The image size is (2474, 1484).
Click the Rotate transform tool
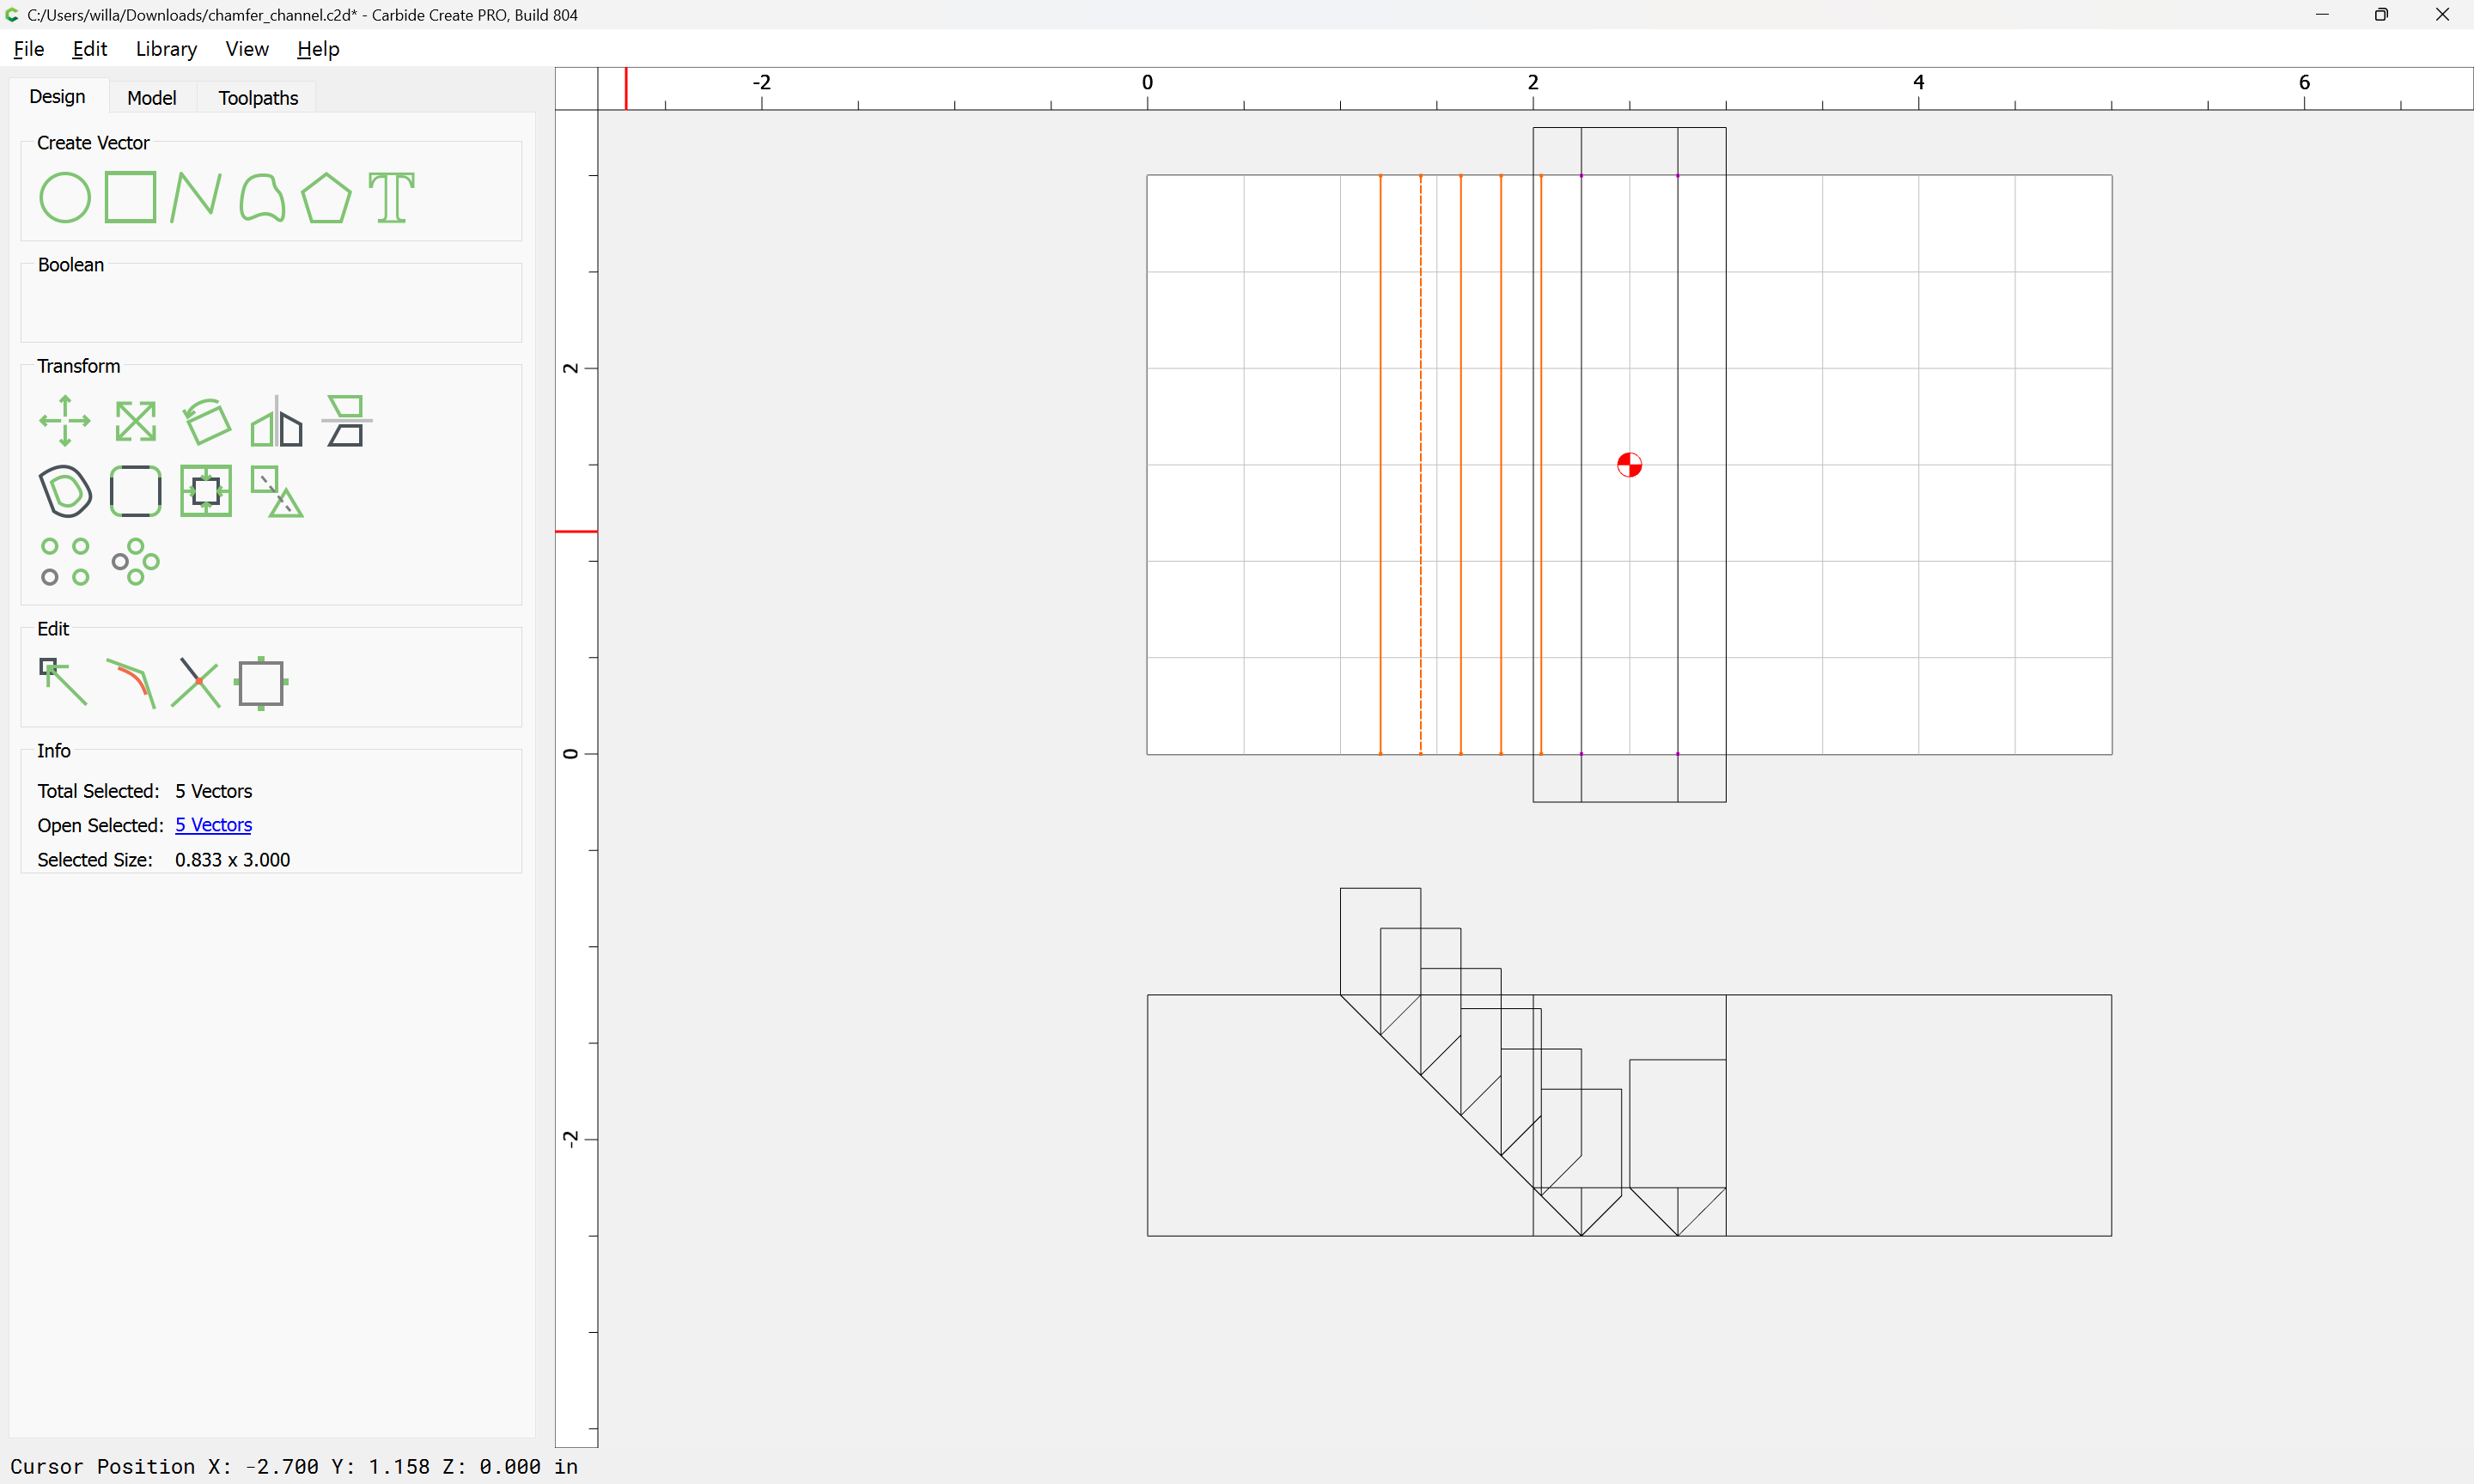click(207, 421)
